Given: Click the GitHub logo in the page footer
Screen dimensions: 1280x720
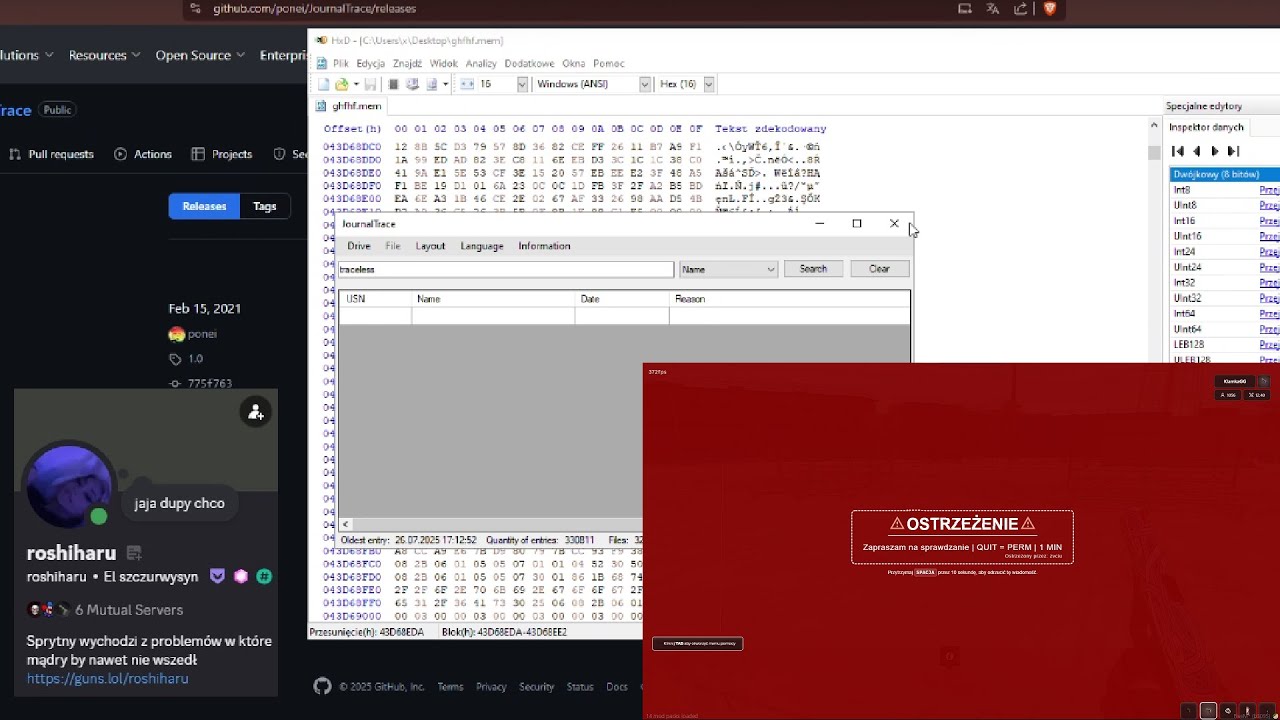Looking at the screenshot, I should [322, 686].
